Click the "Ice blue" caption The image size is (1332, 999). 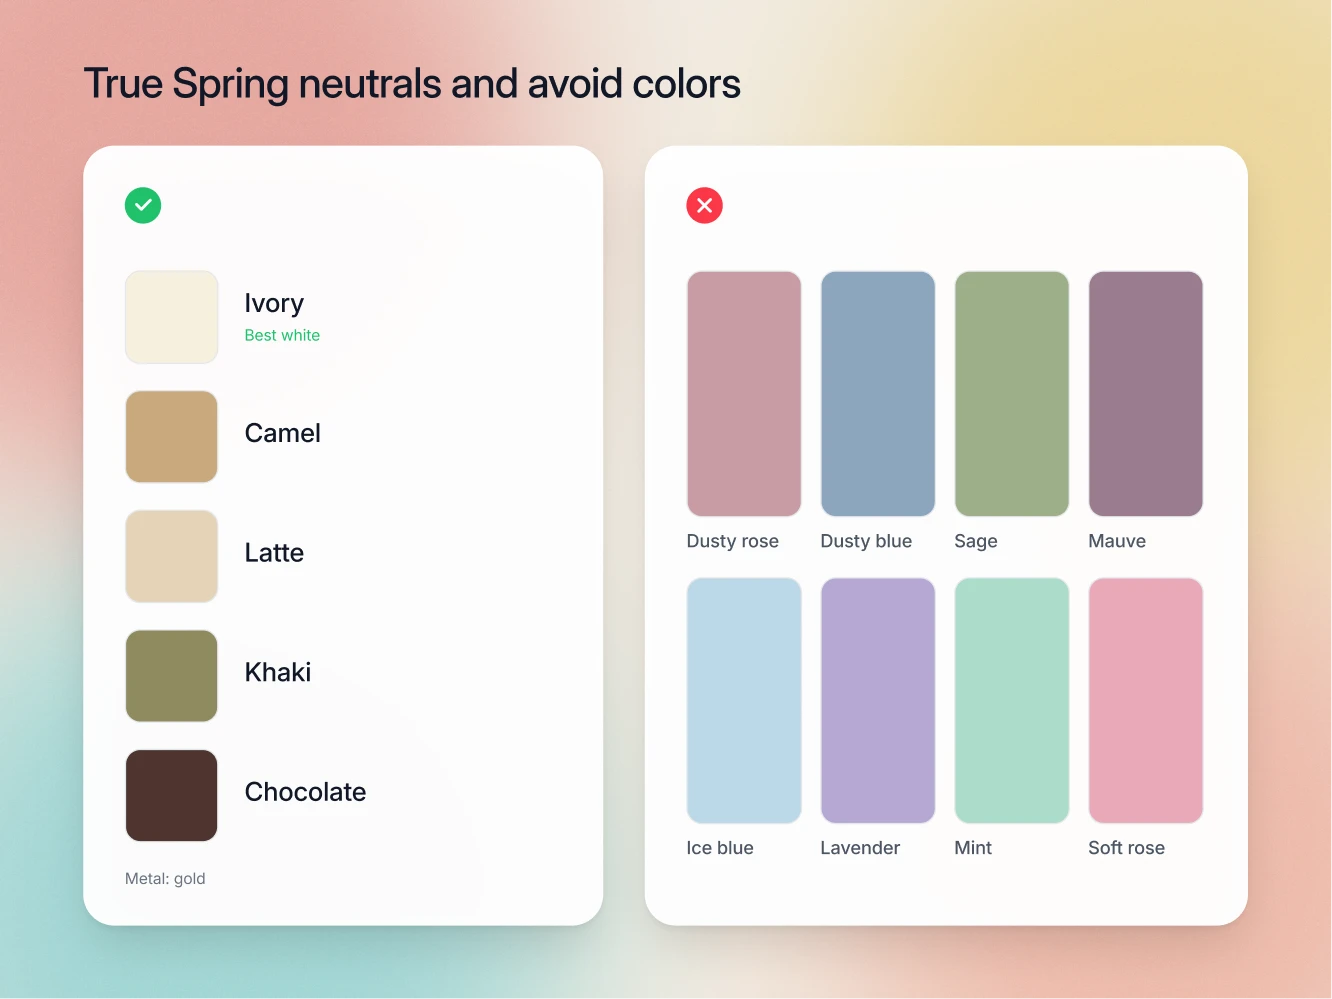point(720,848)
